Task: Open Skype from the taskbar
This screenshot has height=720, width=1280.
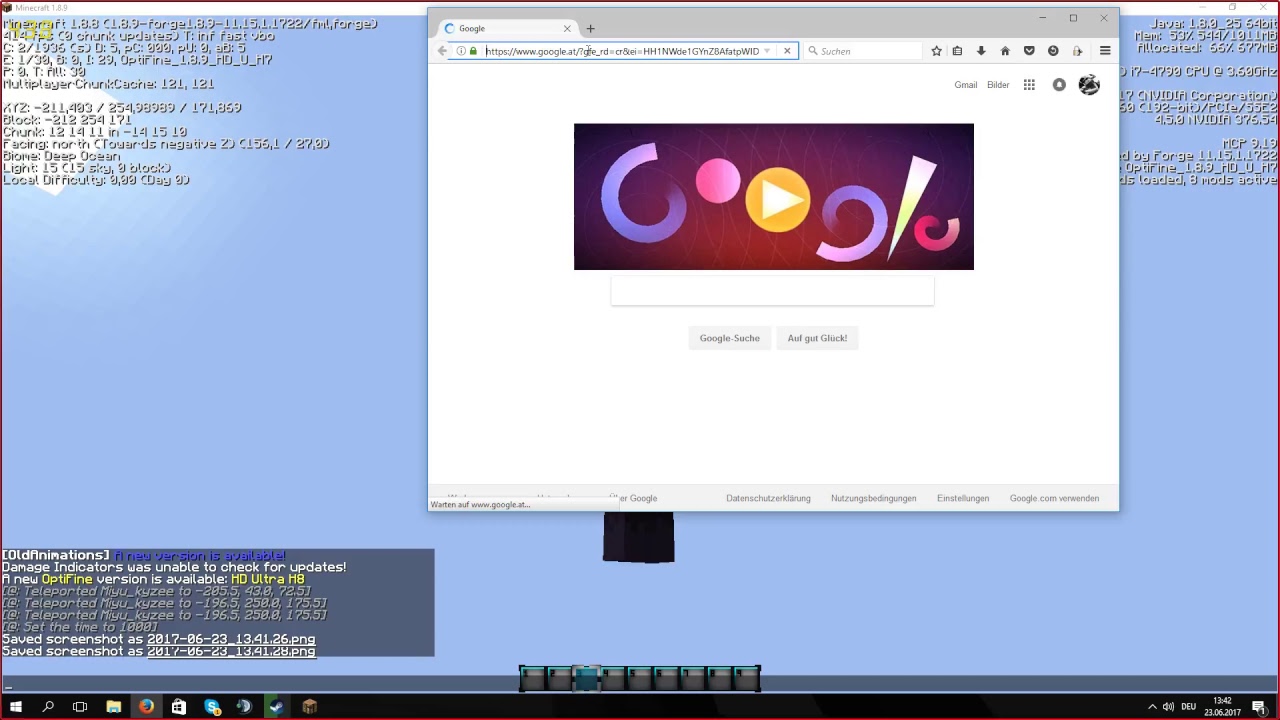Action: (x=212, y=707)
